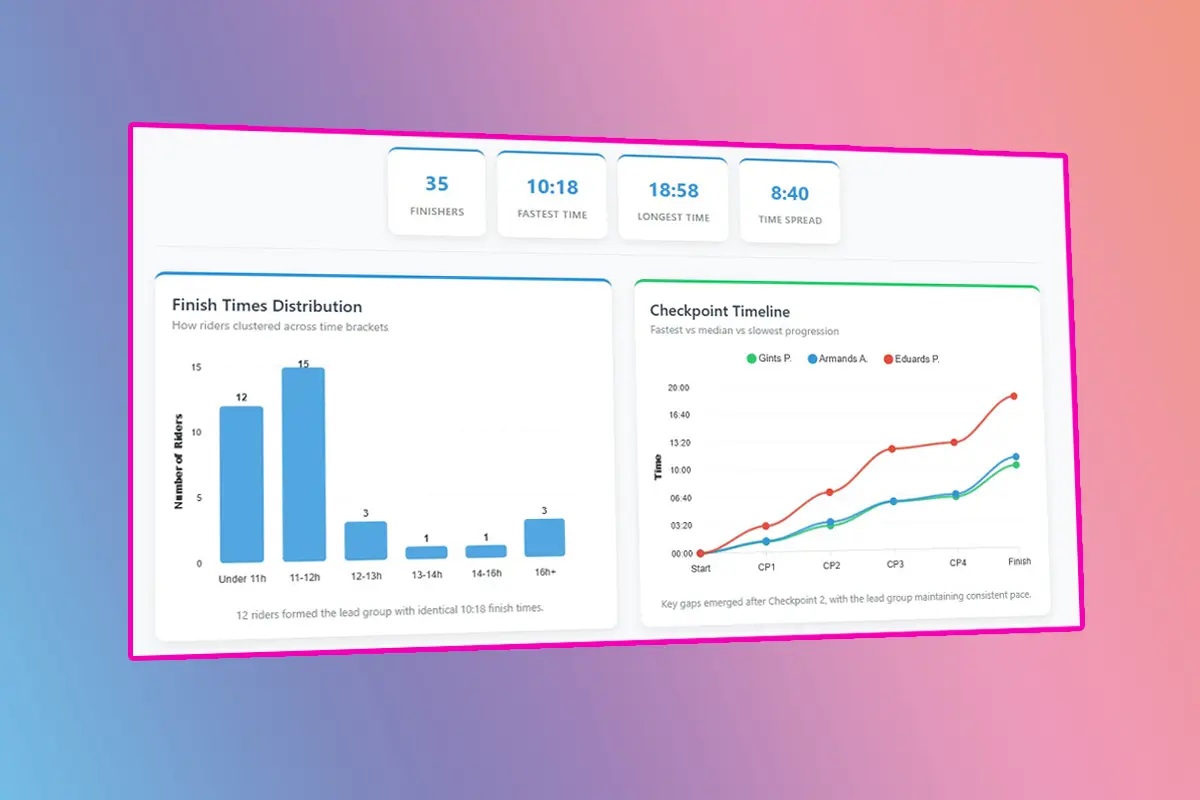Click the '11-12h' axis label
Screen dimensions: 1200x800
tap(303, 578)
